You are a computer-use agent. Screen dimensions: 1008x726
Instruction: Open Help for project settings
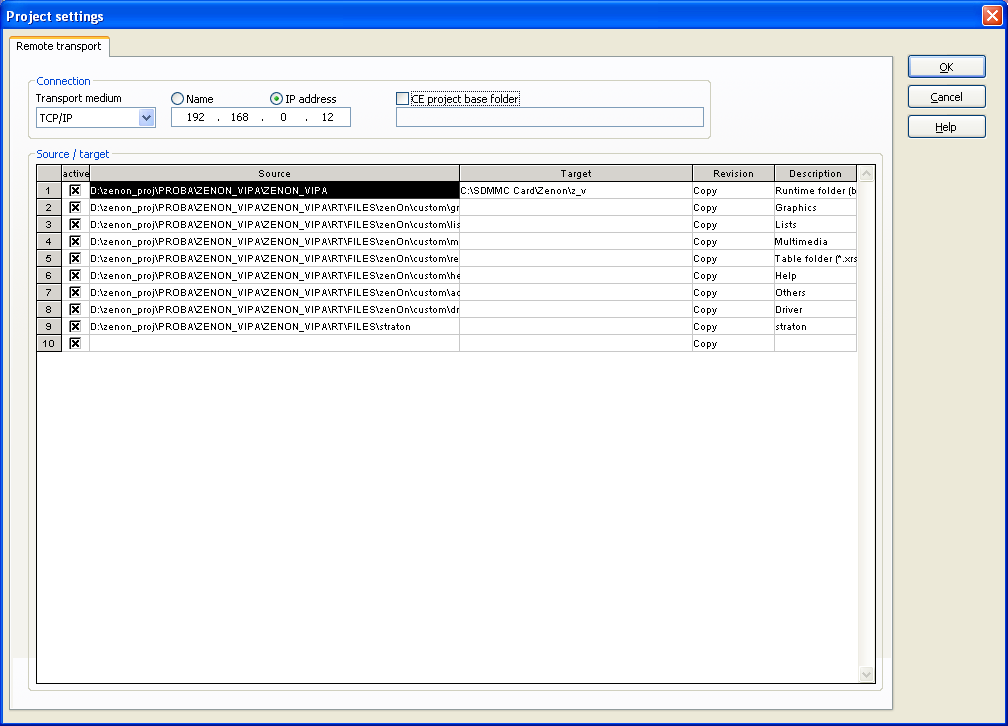[x=946, y=127]
